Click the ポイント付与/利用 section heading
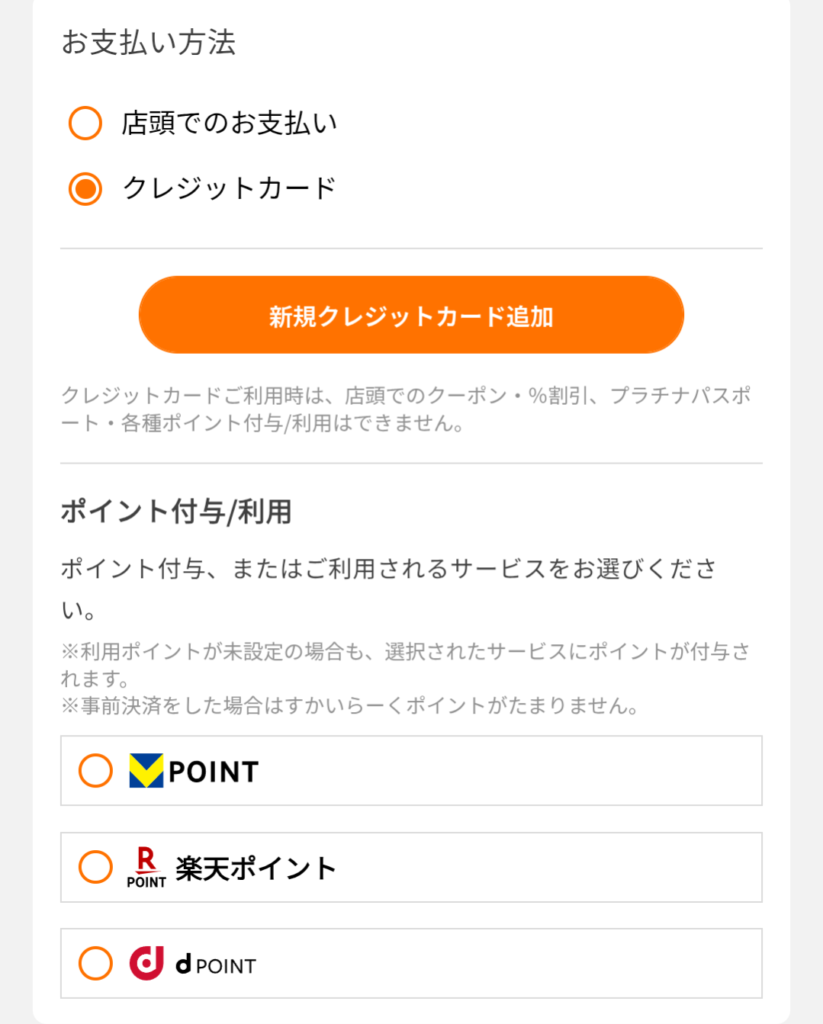 [x=176, y=511]
